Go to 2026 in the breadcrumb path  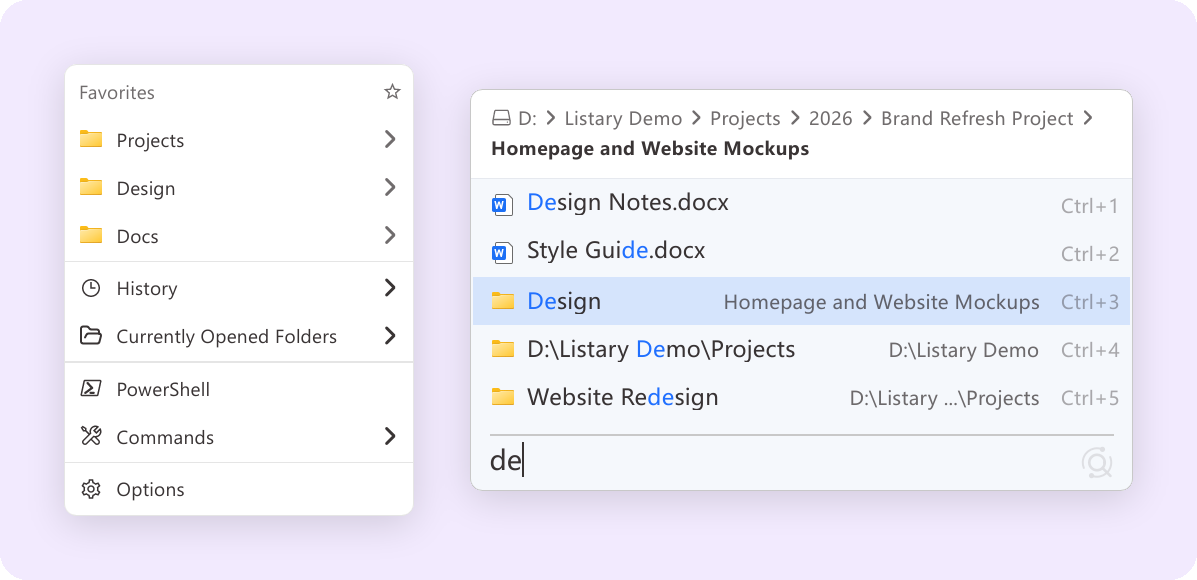831,119
